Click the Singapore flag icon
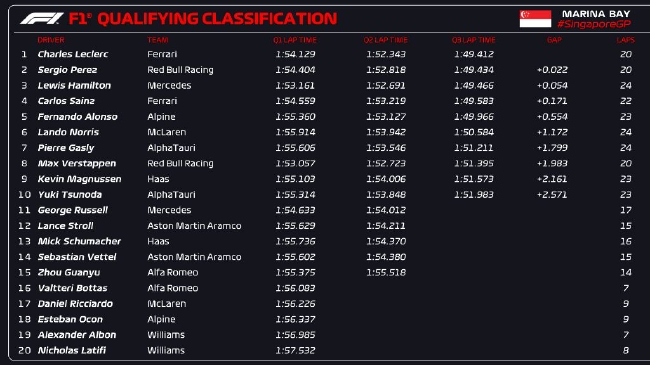The image size is (650, 365). coord(535,19)
